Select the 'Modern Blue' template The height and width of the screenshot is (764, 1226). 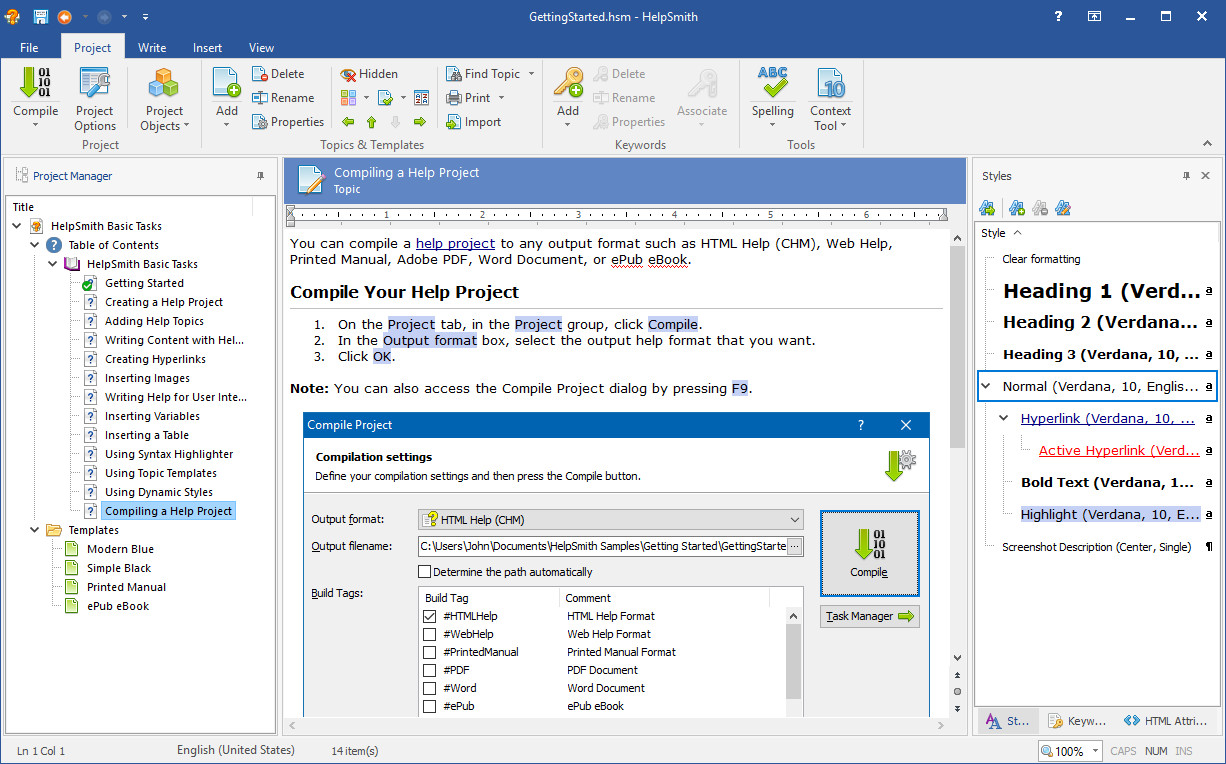120,549
